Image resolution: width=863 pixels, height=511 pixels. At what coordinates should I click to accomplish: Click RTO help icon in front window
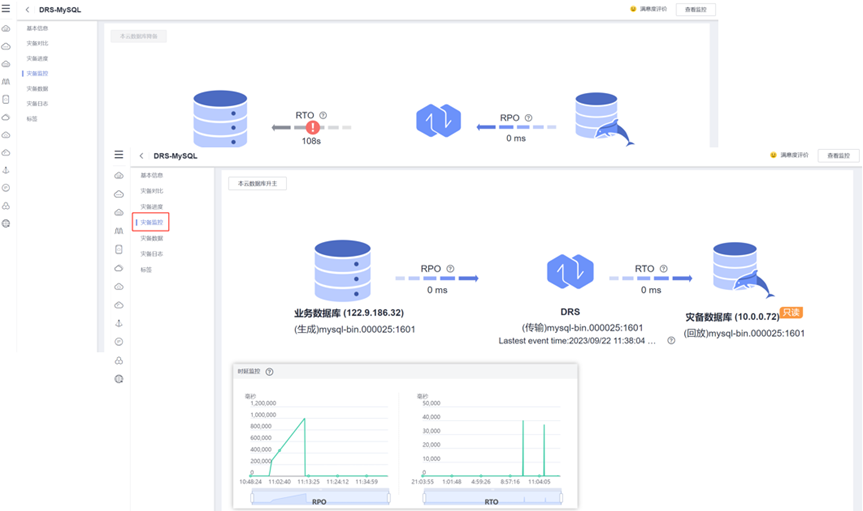coord(664,269)
